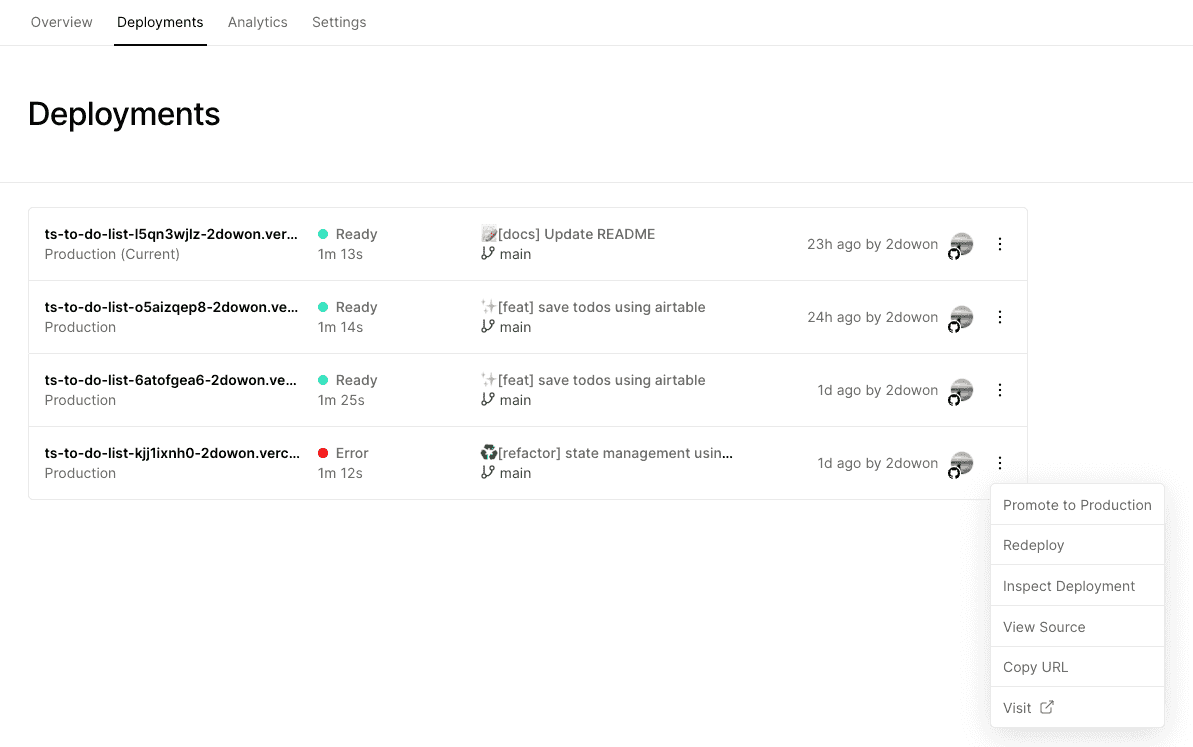1193x747 pixels.
Task: Select Inspect Deployment menu entry
Action: point(1068,586)
